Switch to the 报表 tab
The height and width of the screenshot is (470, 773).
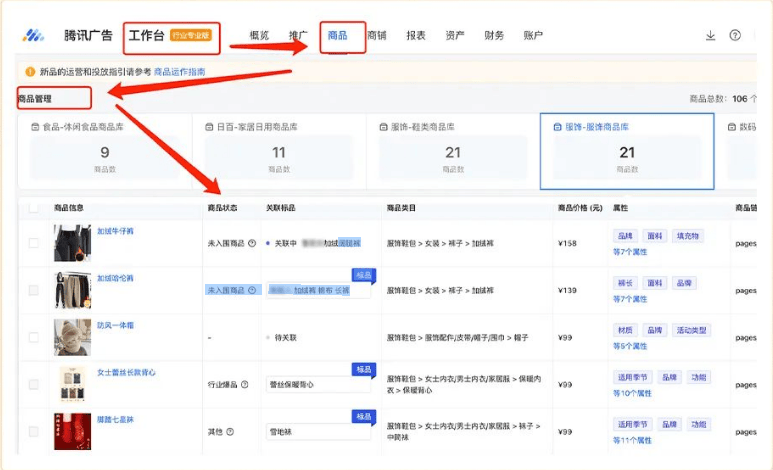(416, 36)
